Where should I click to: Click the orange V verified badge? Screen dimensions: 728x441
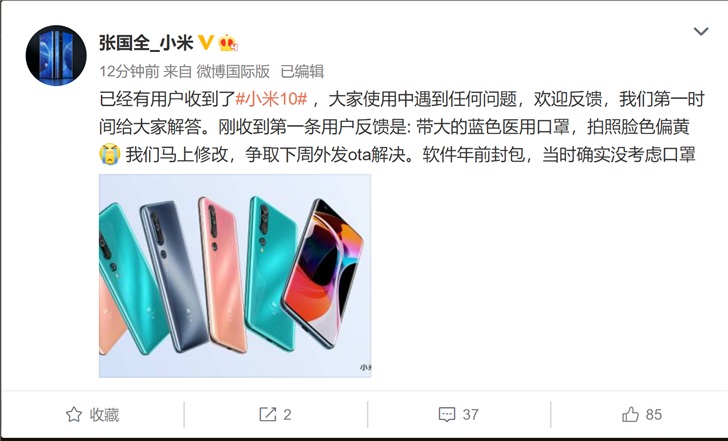click(x=206, y=42)
